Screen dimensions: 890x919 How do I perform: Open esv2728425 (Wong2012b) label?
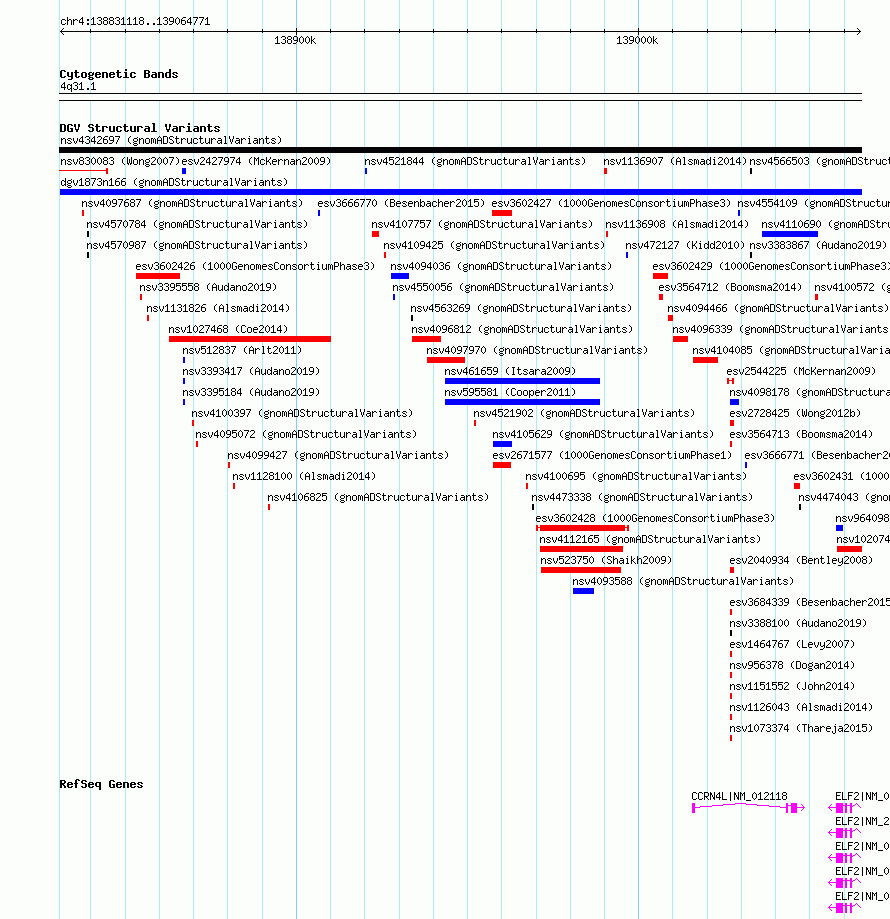click(795, 414)
